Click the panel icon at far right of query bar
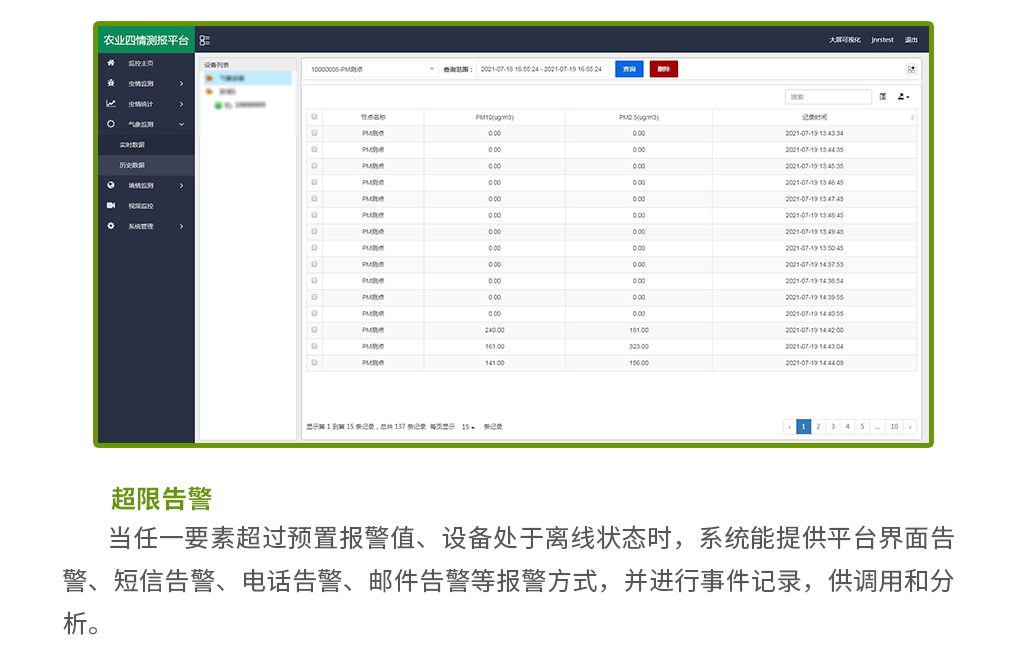The image size is (1028, 651). 911,69
